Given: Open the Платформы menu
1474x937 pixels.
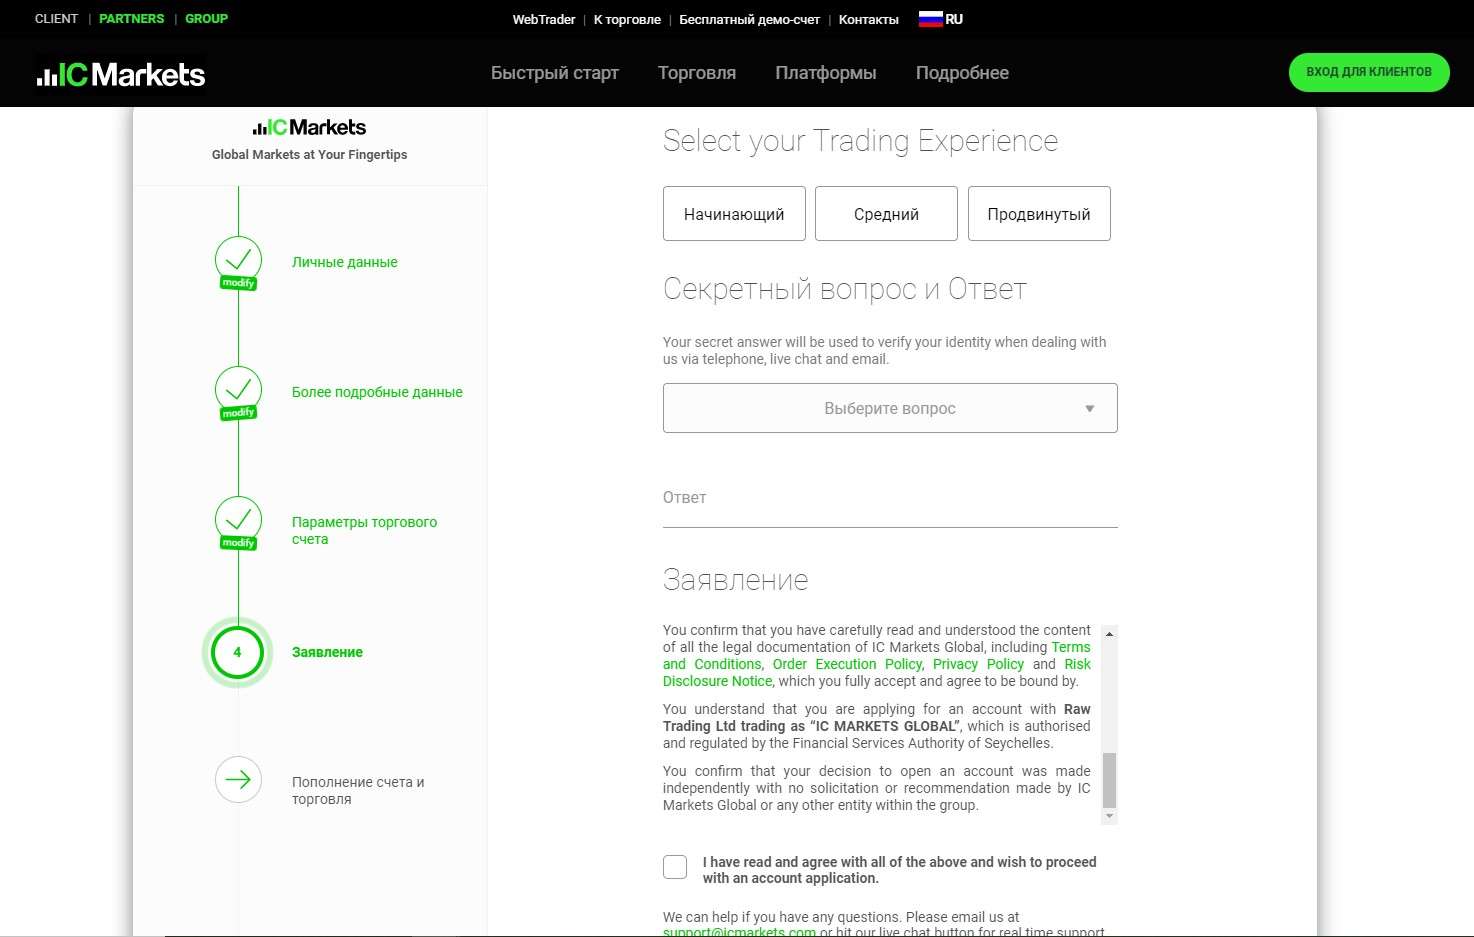Looking at the screenshot, I should 826,73.
